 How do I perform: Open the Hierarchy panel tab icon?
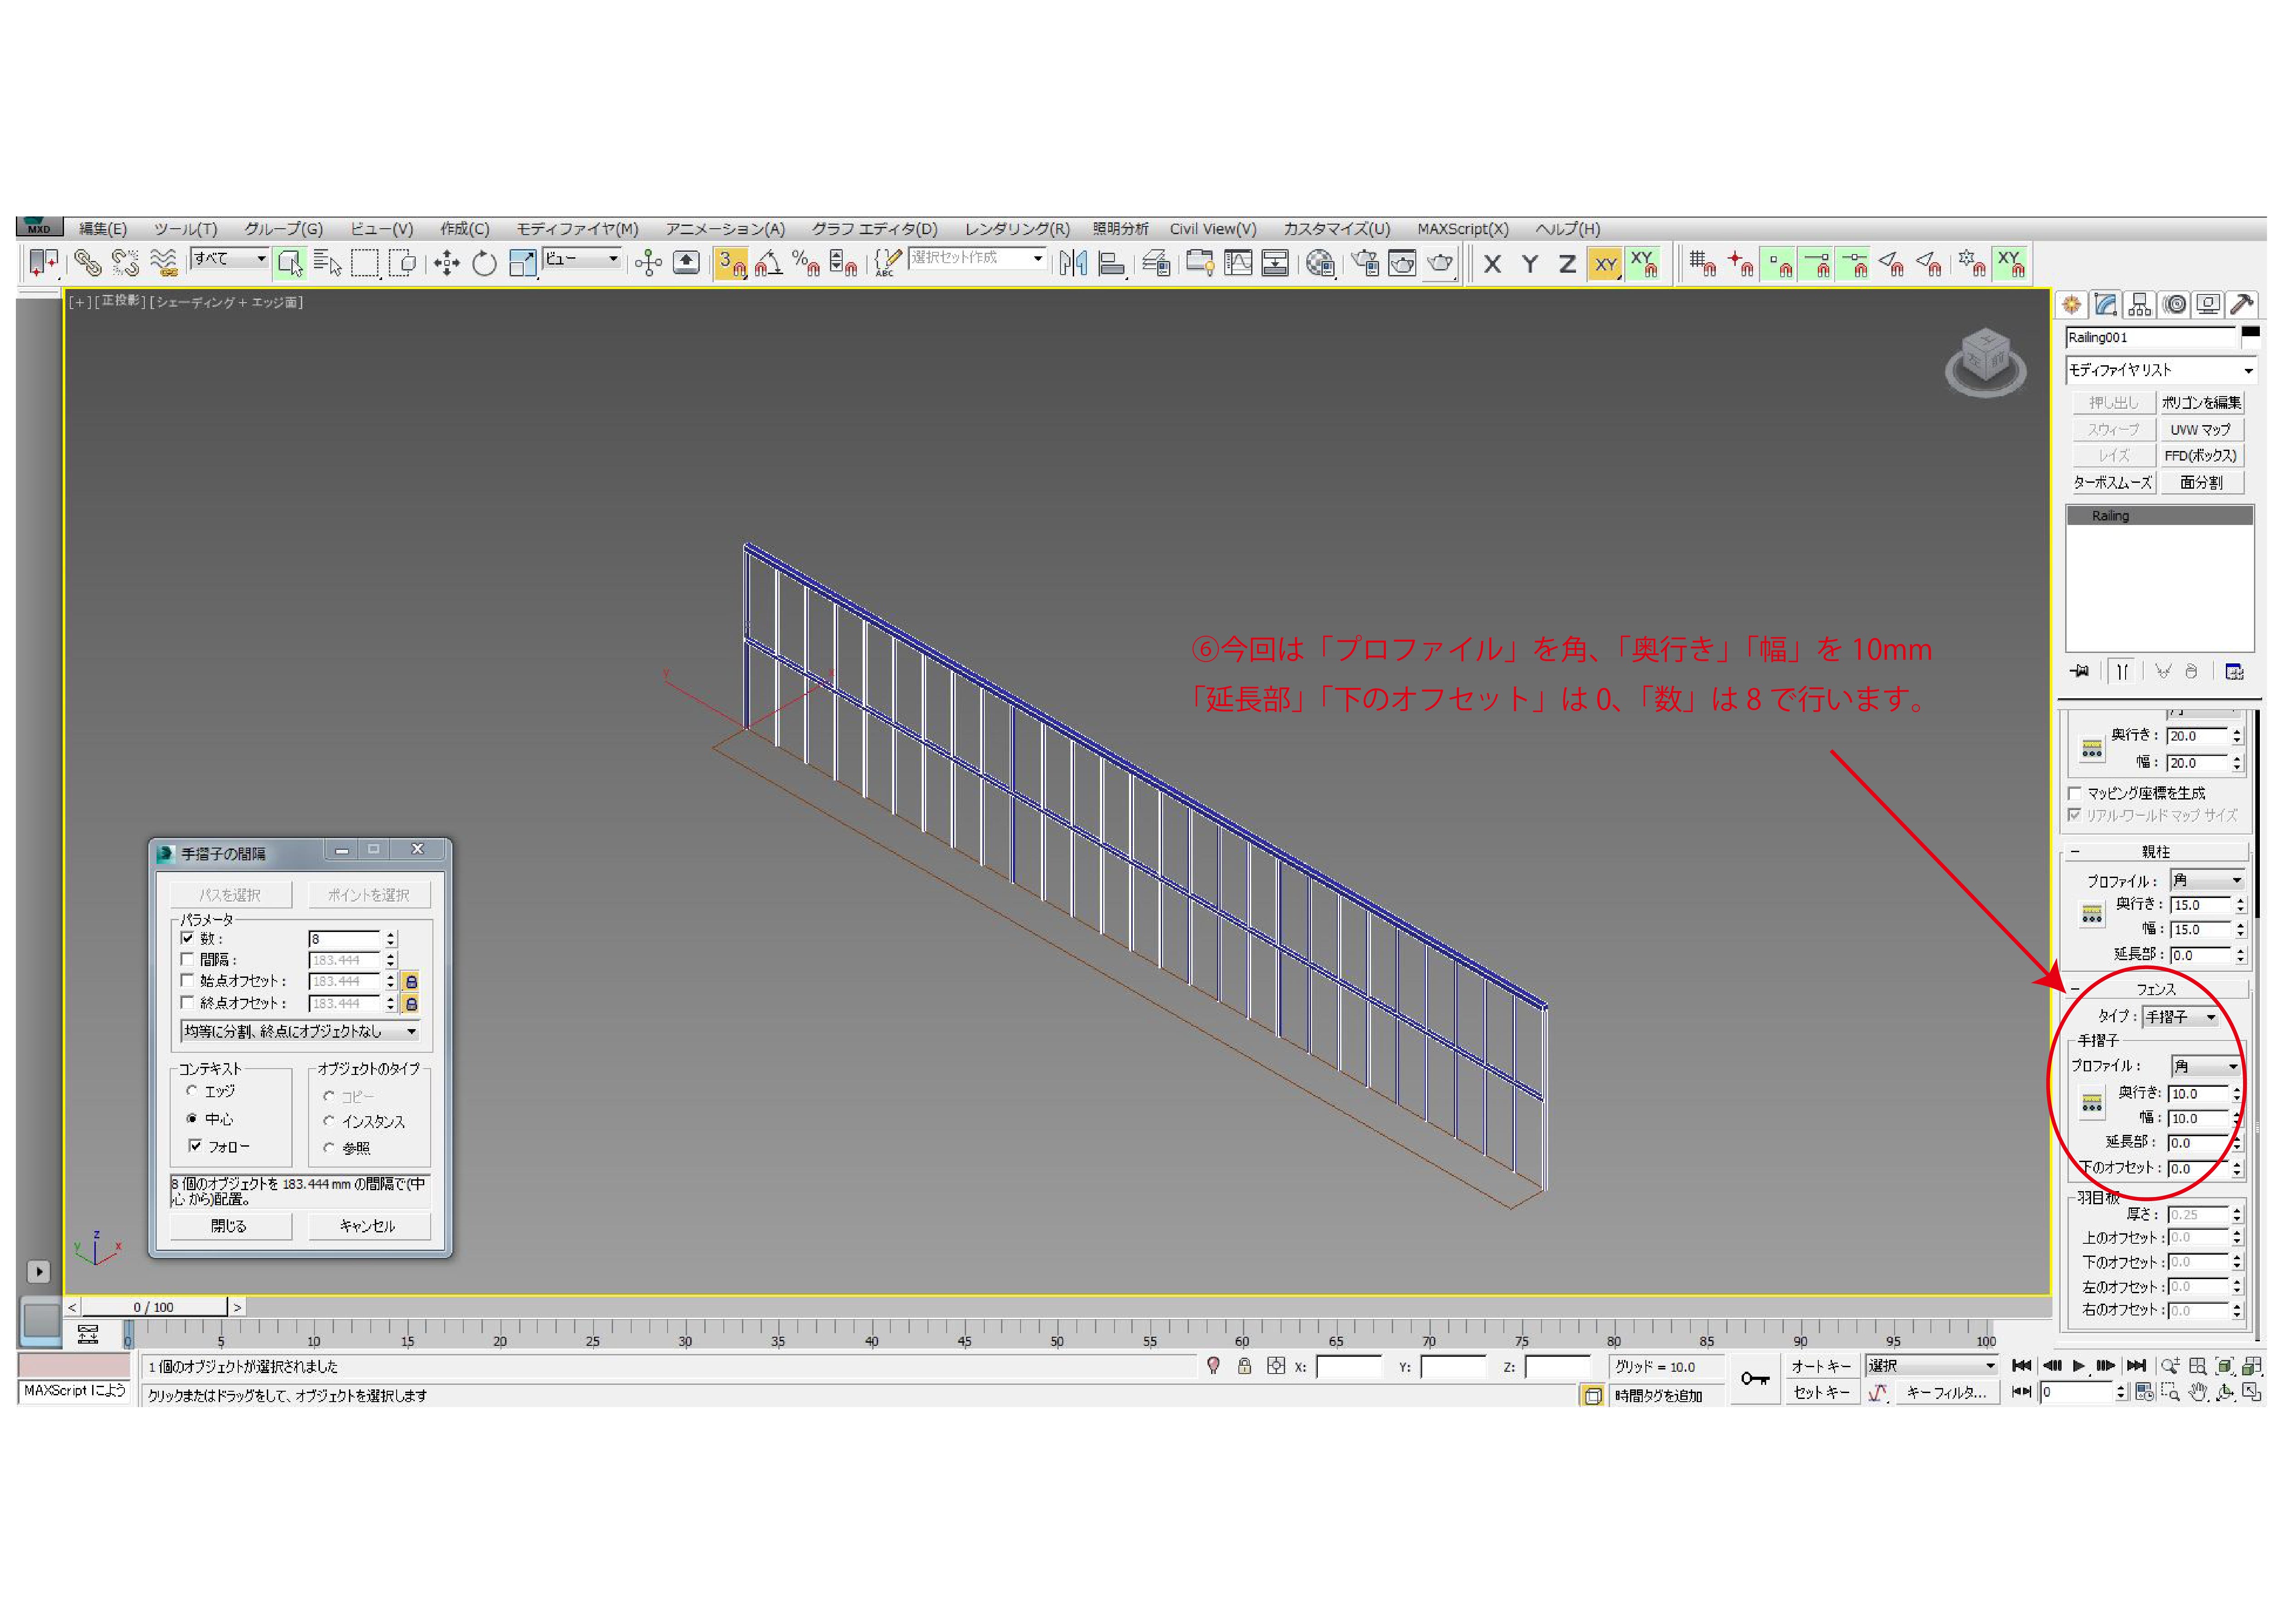coord(2139,304)
